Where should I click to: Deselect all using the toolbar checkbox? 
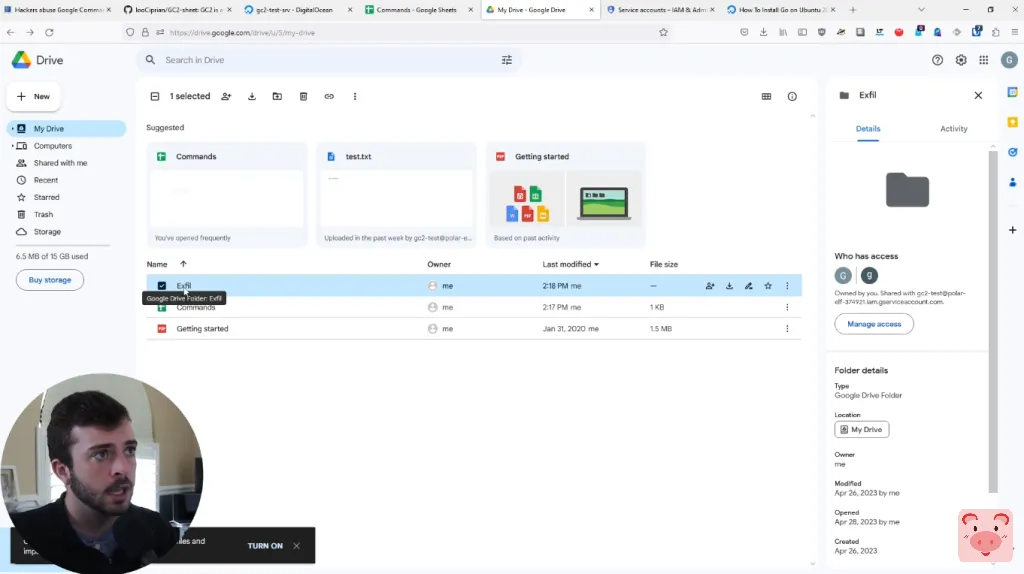155,96
